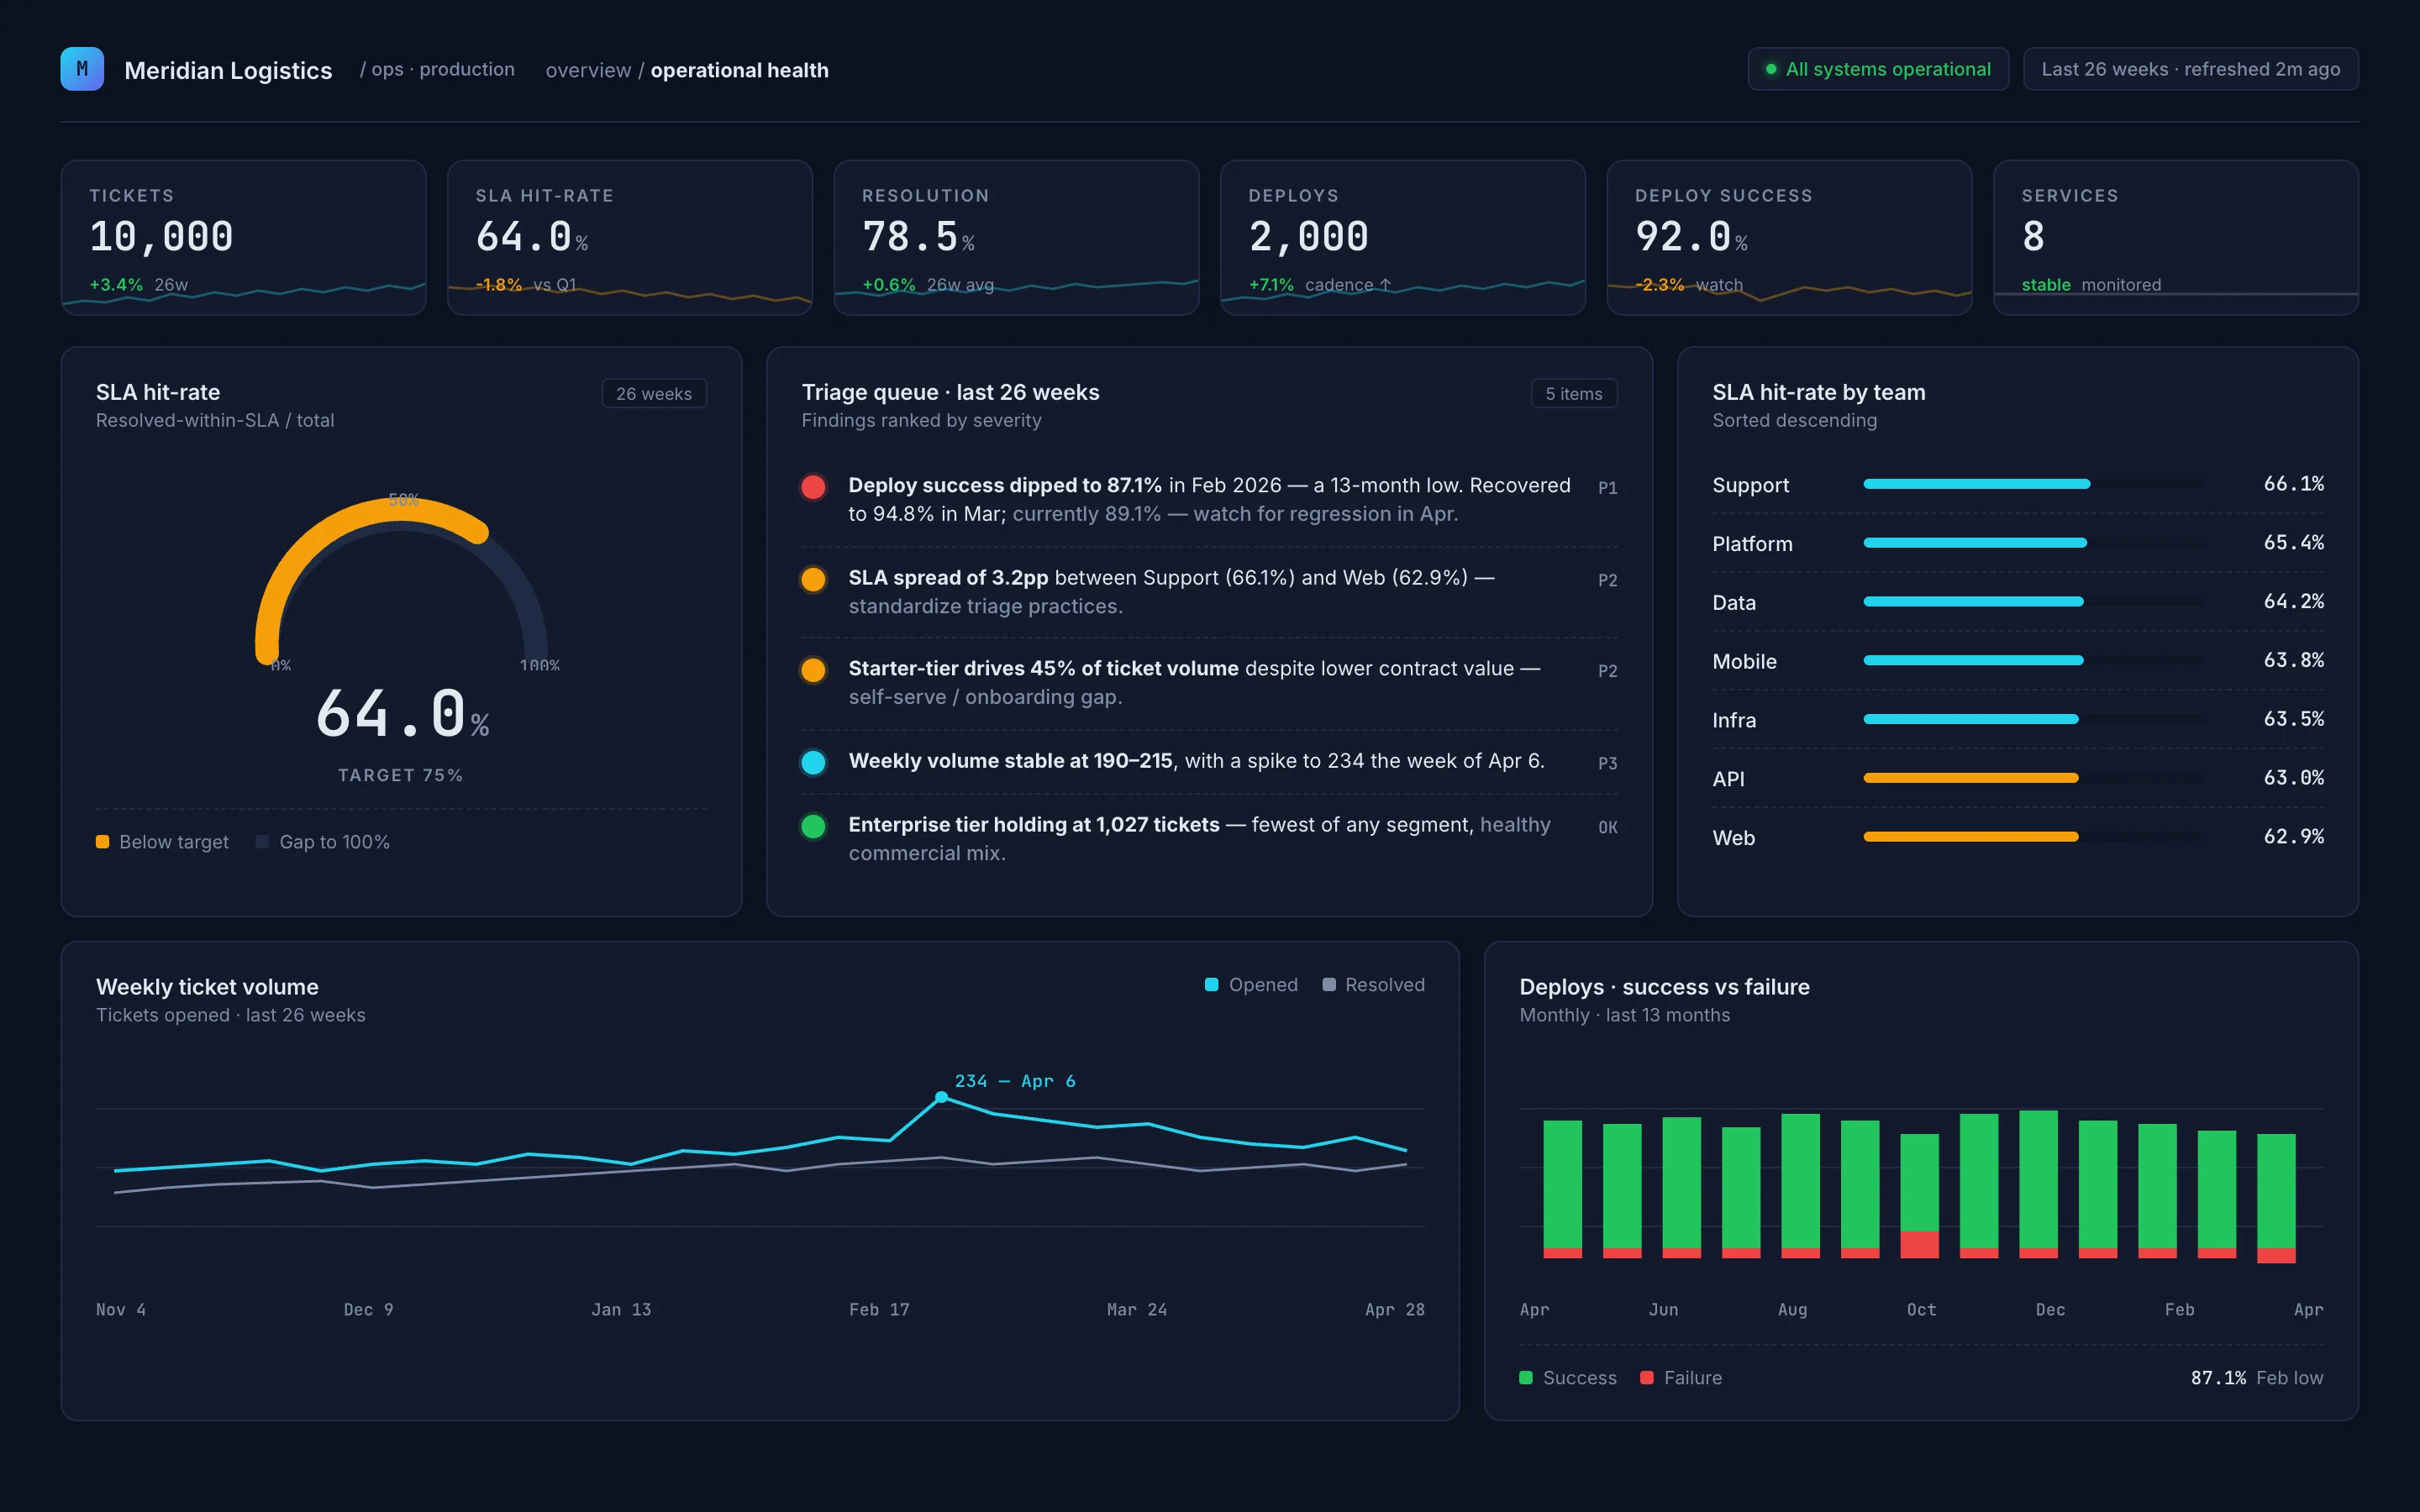This screenshot has width=2420, height=1512.
Task: Click the red P1 severity dot
Action: (813, 487)
